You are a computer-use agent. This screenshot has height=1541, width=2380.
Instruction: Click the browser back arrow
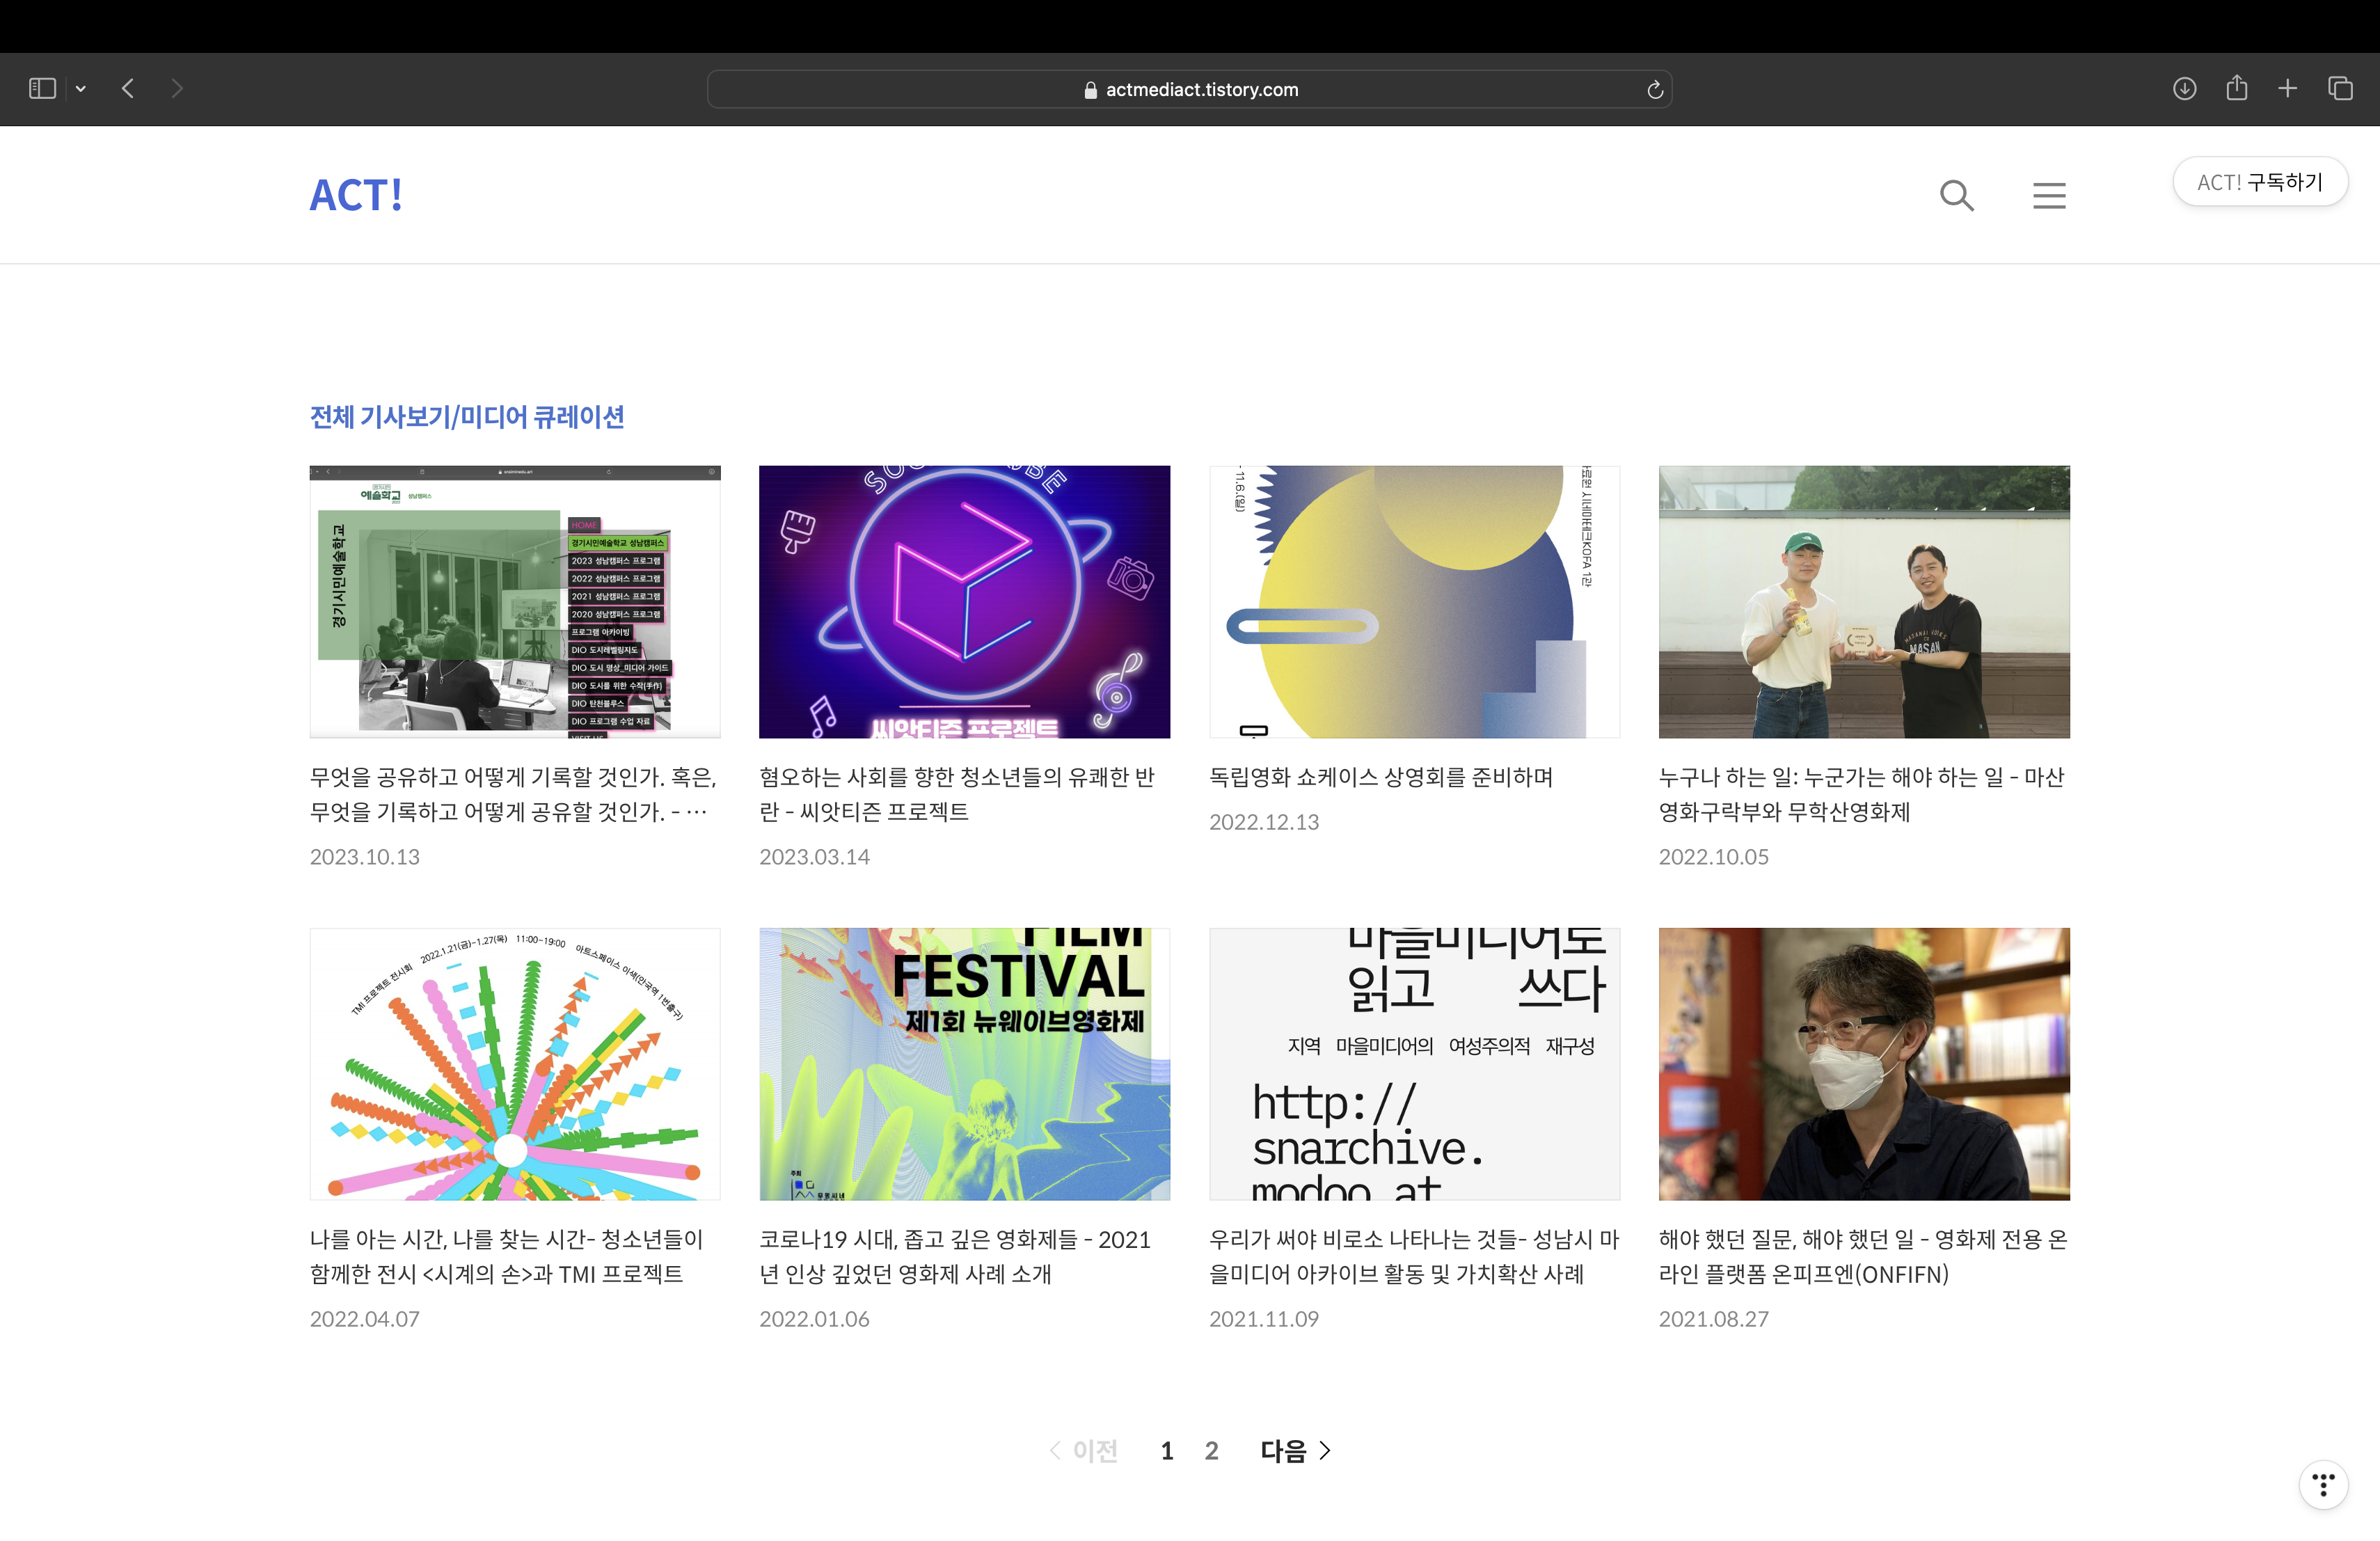point(128,89)
